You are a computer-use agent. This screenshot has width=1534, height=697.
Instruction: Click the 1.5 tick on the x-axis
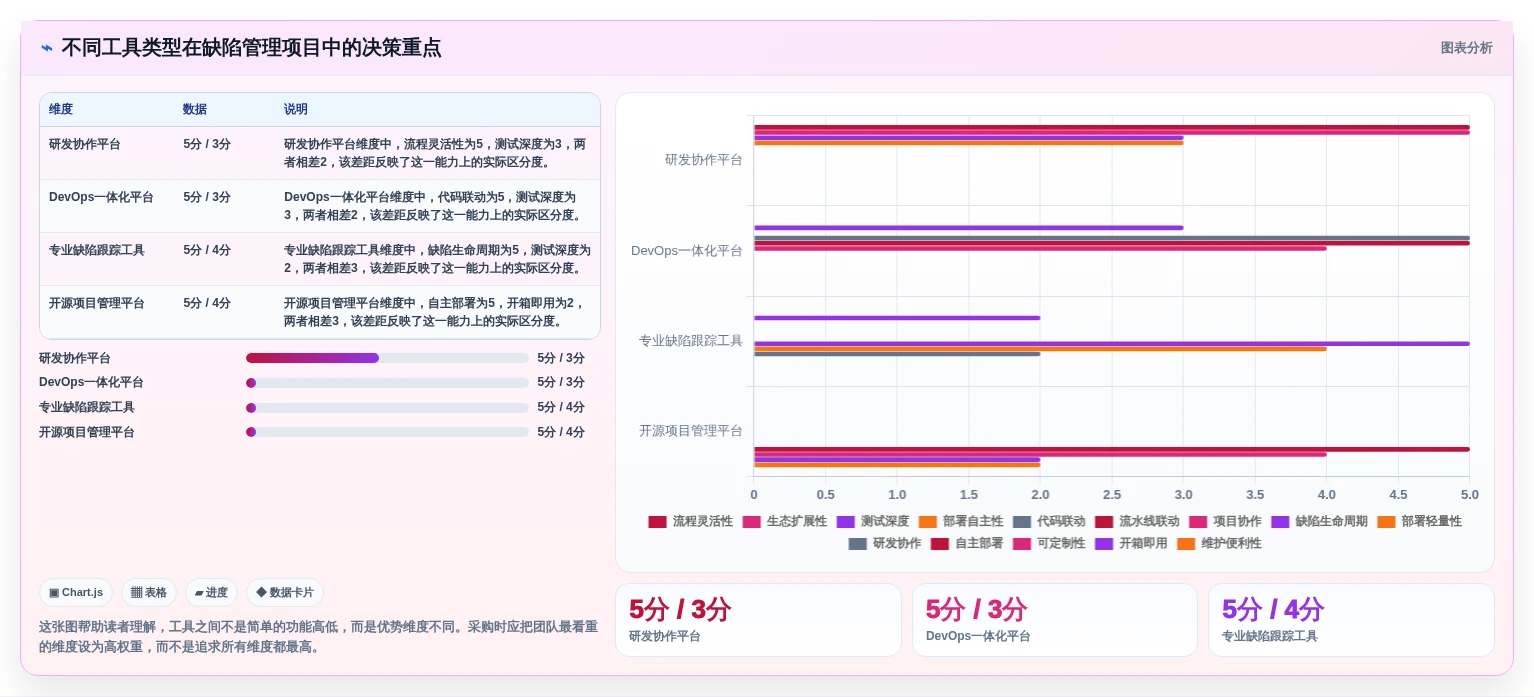pos(969,495)
